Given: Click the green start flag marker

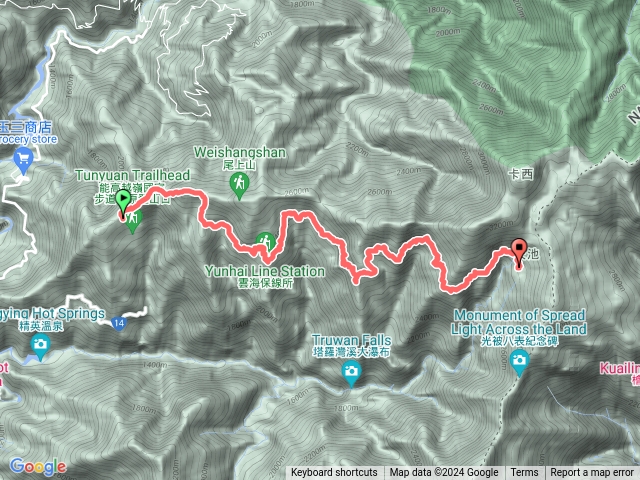Looking at the screenshot, I should [123, 200].
